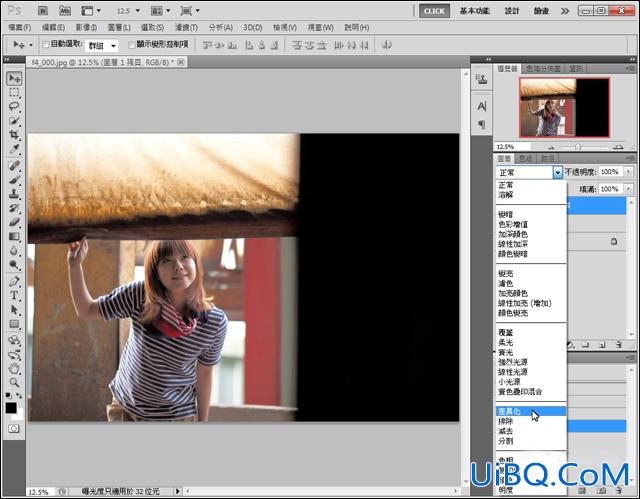
Task: Select the Eraser tool
Action: tap(14, 222)
